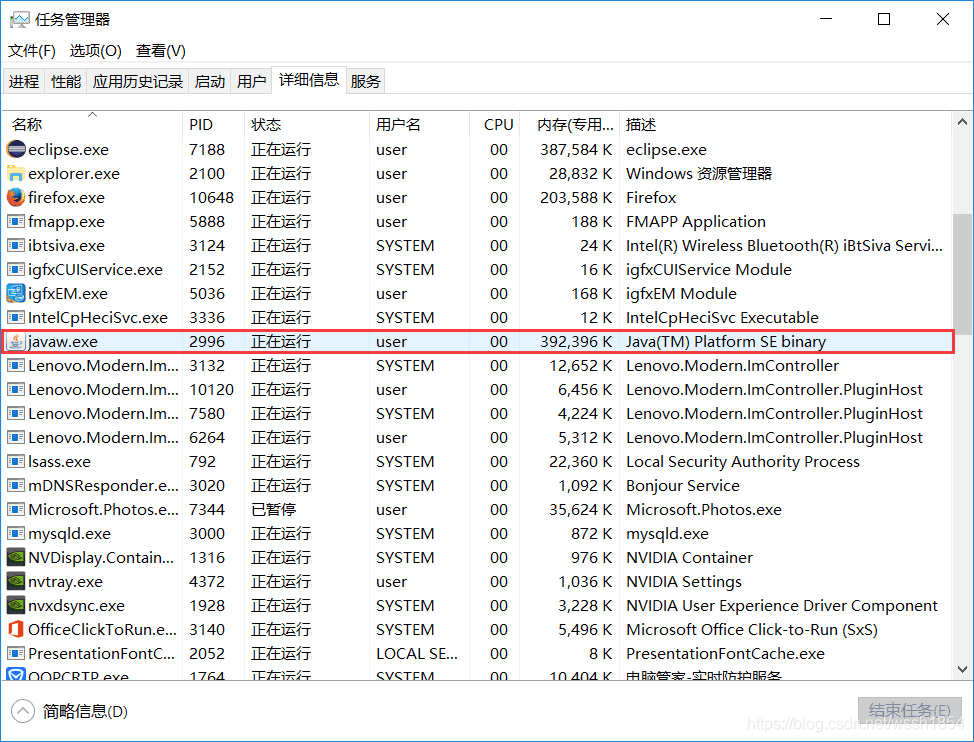
Task: Click the explorer.exe folder icon
Action: 16,173
